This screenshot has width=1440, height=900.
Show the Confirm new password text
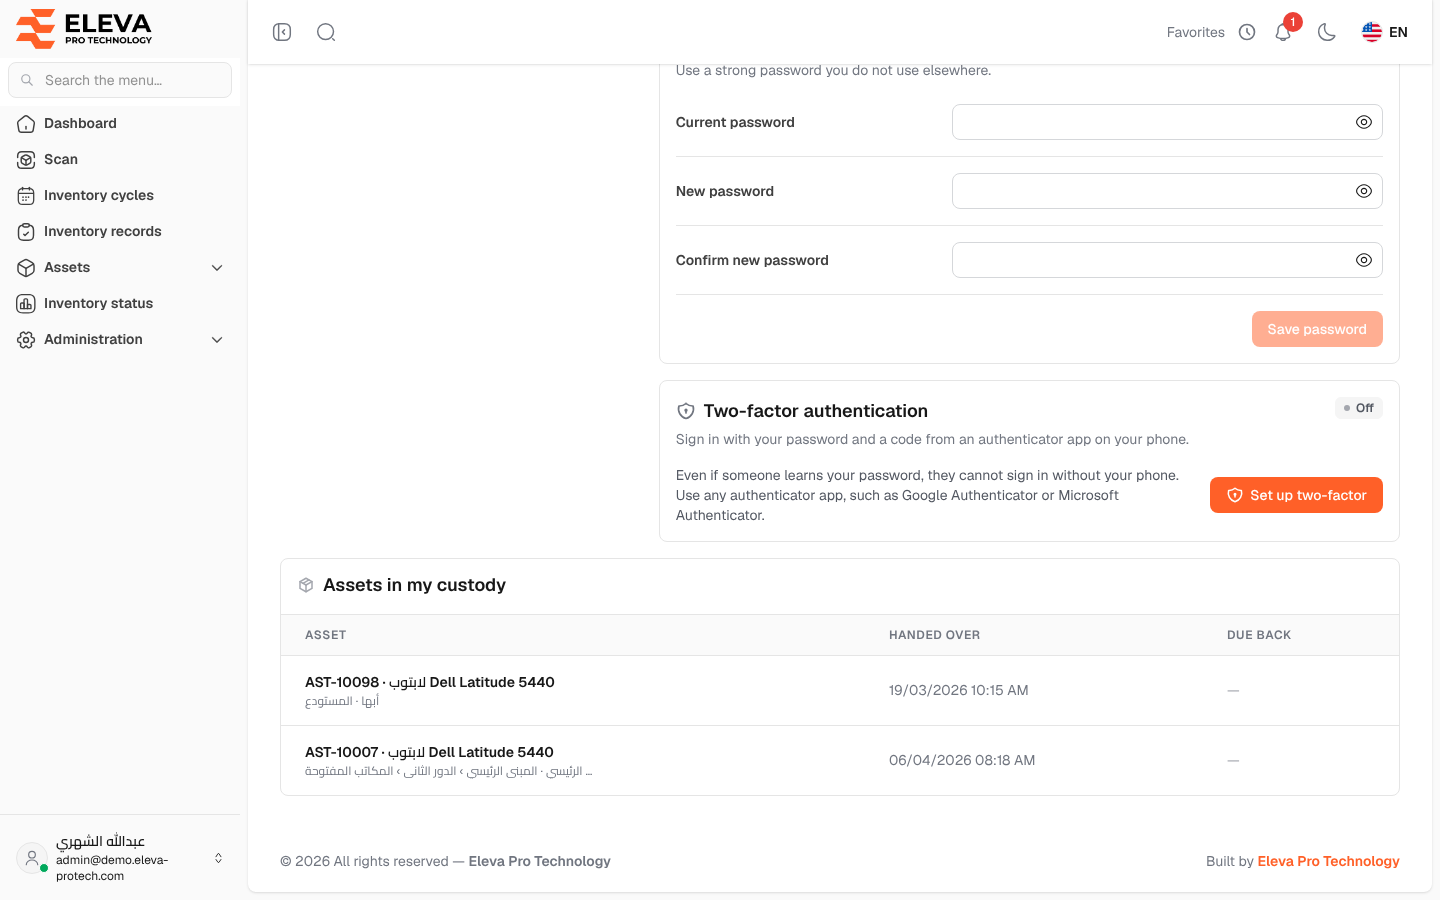coord(1363,260)
